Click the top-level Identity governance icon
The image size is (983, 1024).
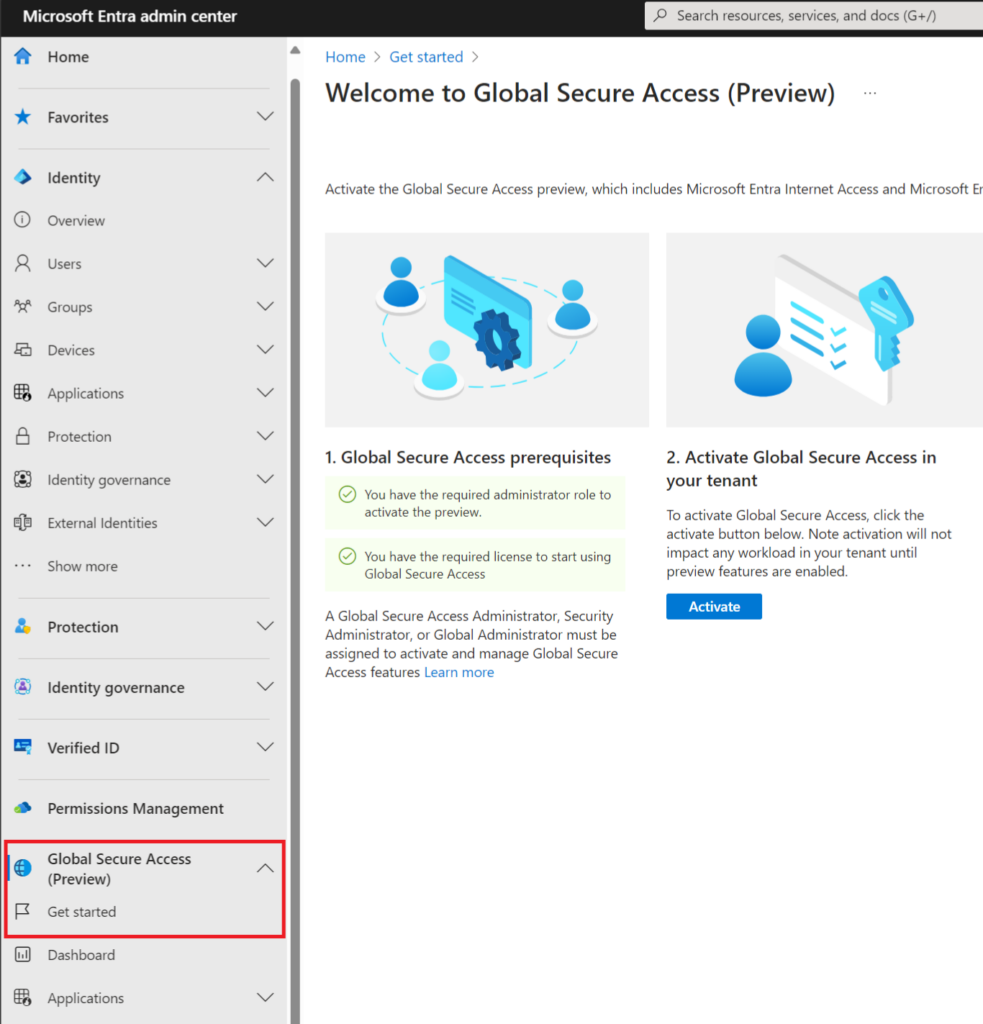(23, 687)
